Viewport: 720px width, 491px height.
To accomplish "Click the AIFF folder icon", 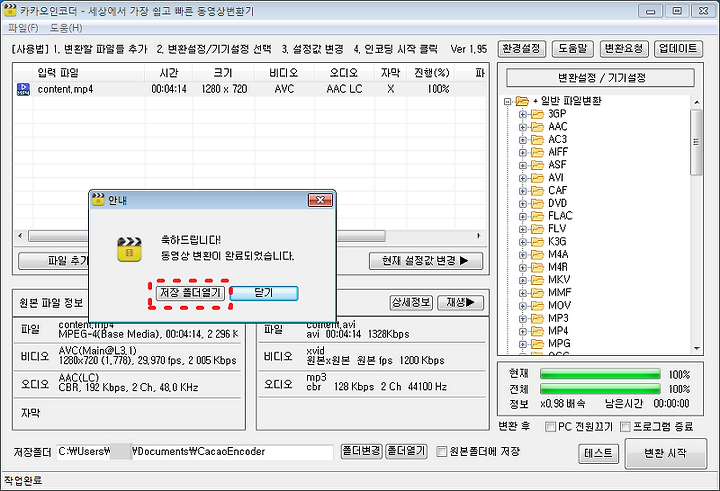I will pyautogui.click(x=537, y=152).
